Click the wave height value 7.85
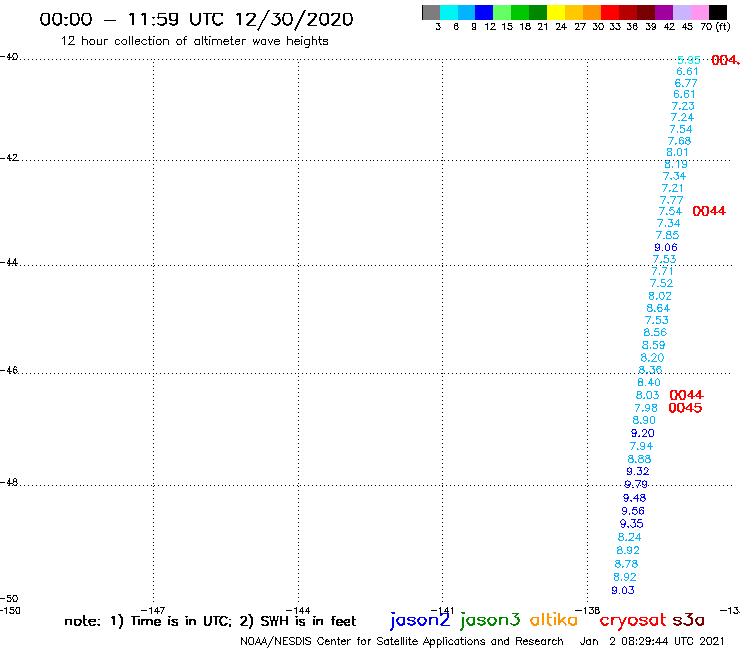 [x=667, y=235]
